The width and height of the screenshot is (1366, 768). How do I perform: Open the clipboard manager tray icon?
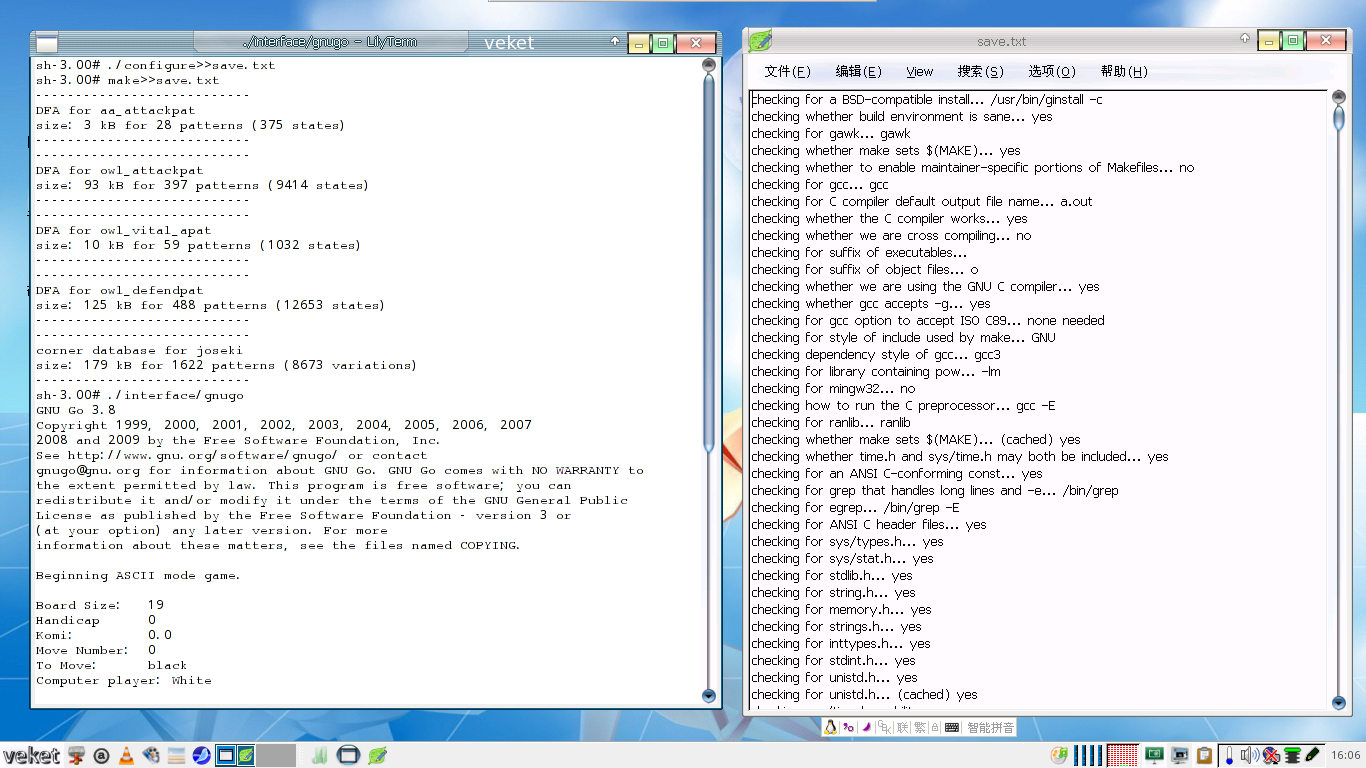tap(1204, 755)
